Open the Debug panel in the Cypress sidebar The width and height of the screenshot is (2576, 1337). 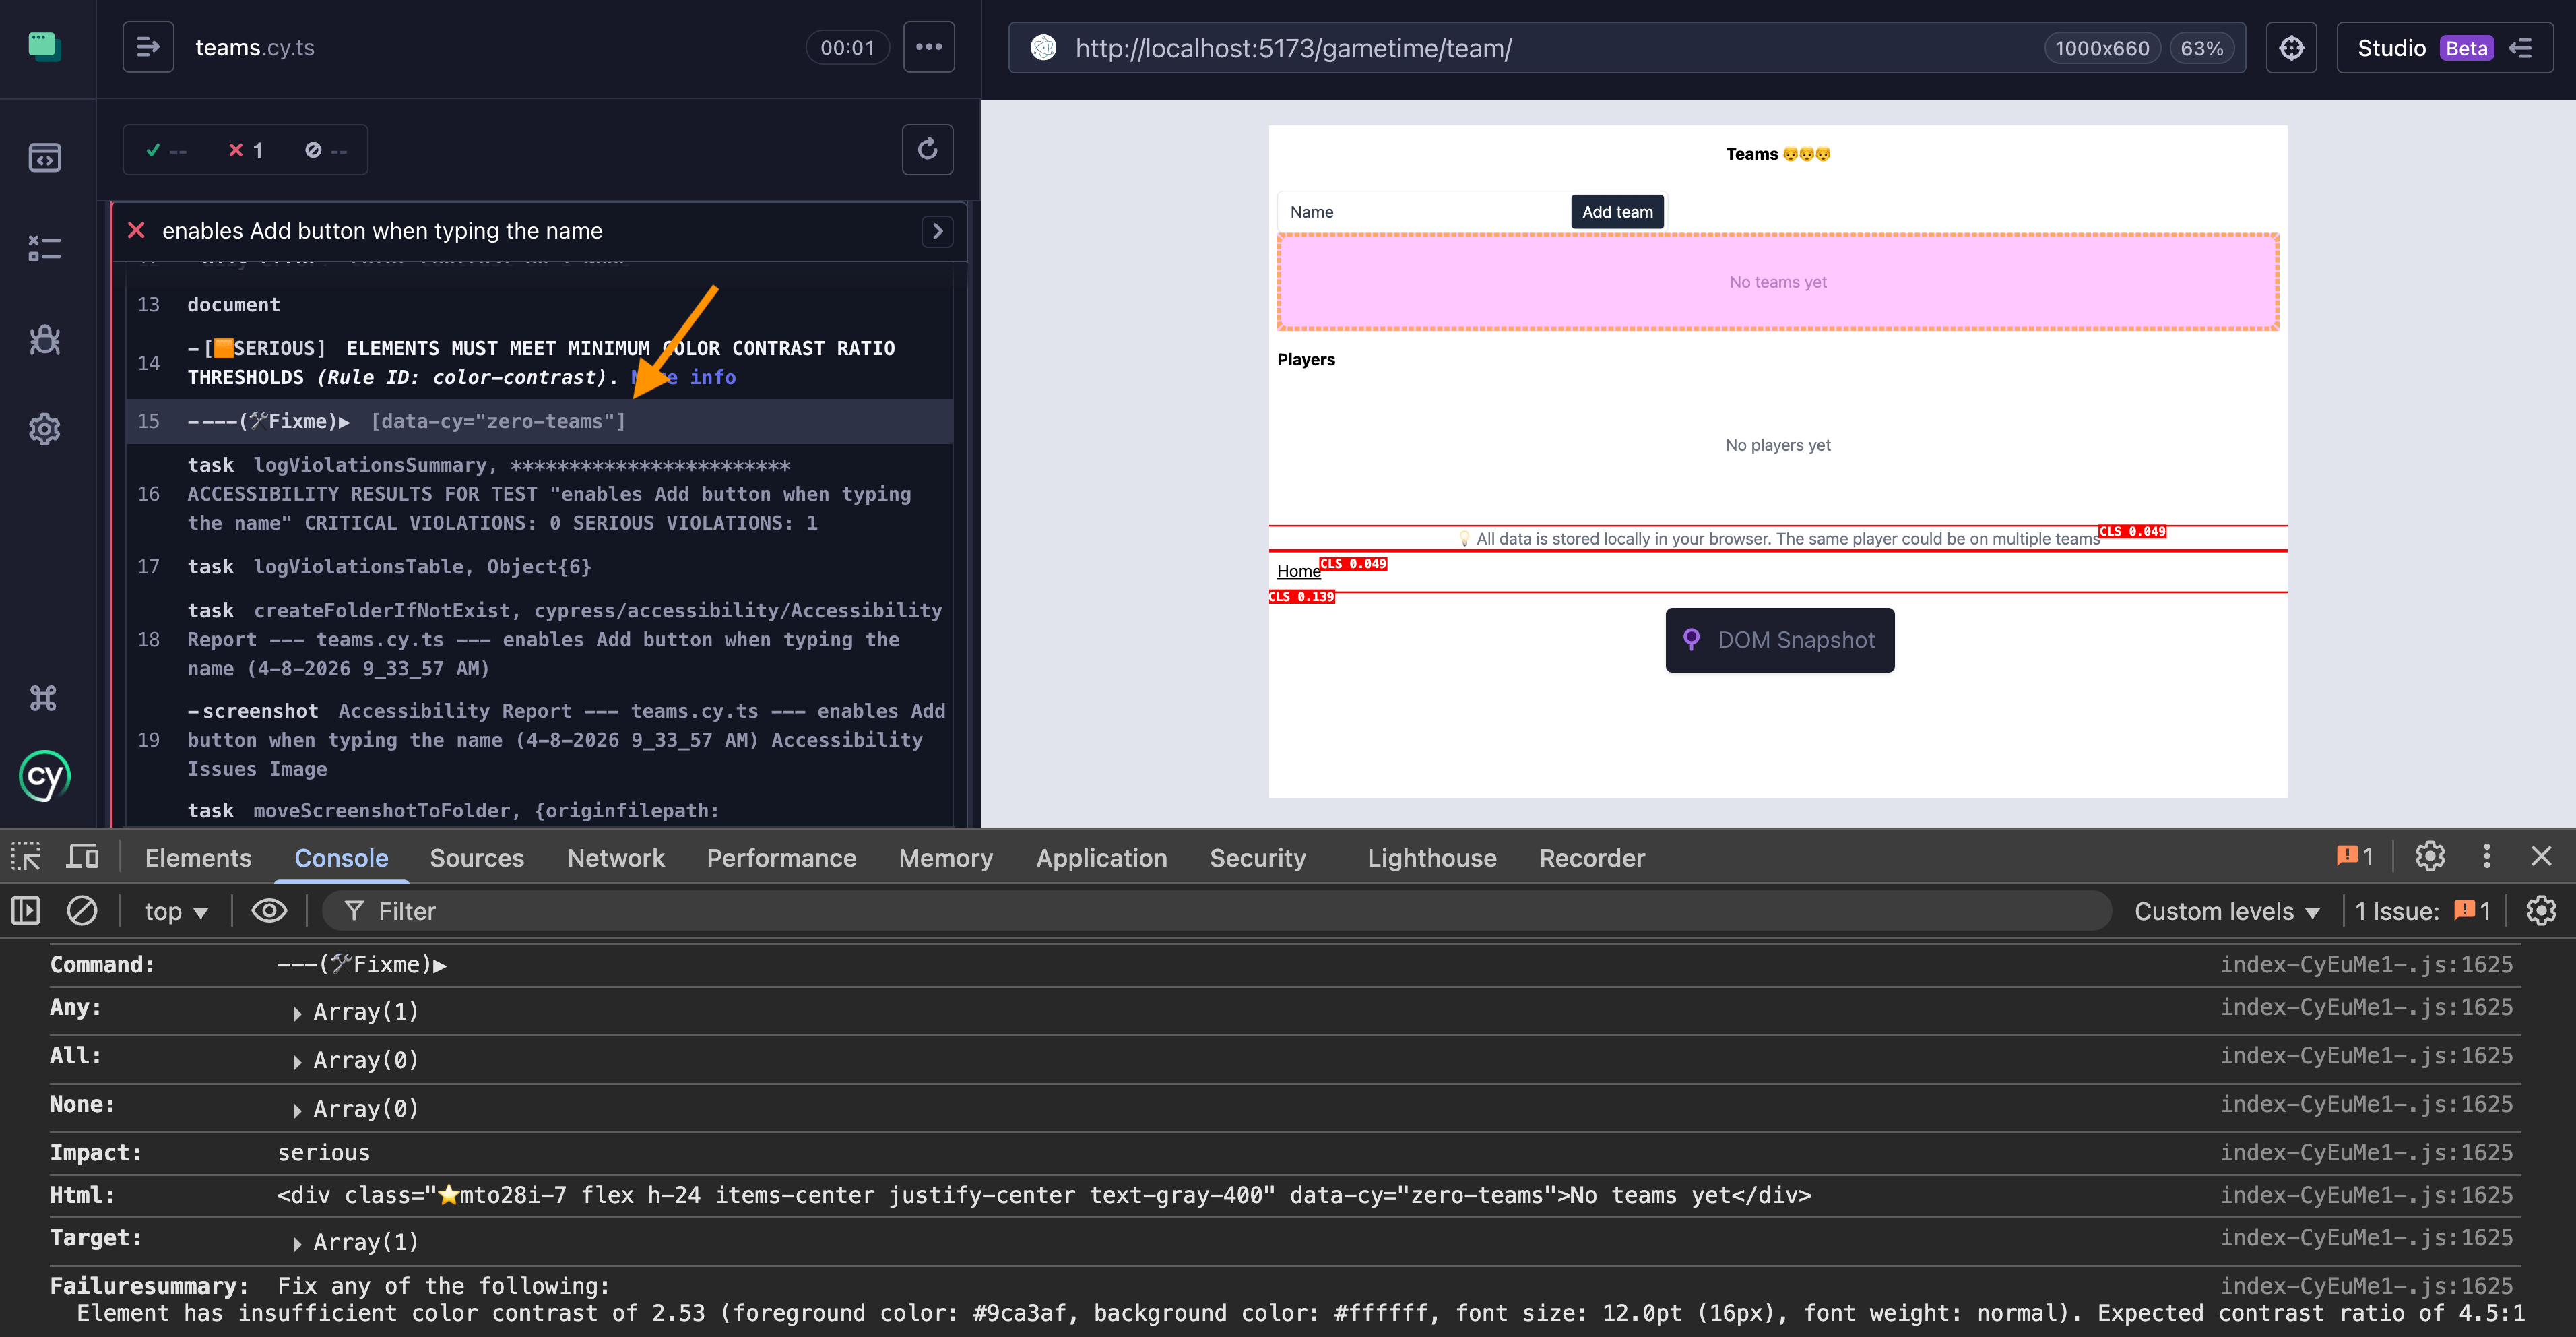[45, 340]
